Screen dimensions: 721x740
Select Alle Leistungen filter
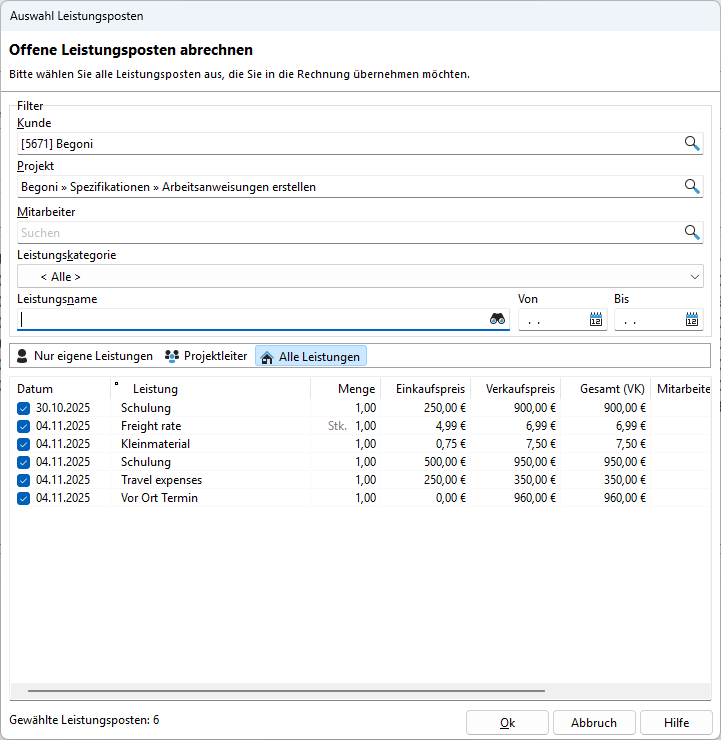pos(311,356)
